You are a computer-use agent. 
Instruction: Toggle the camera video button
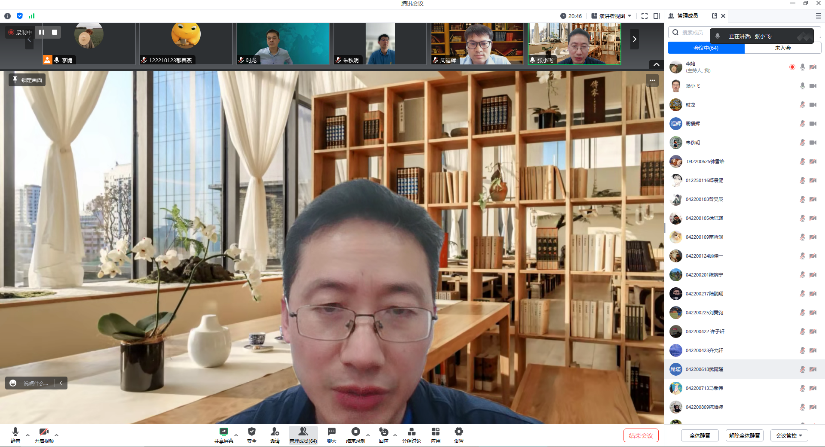pyautogui.click(x=44, y=433)
